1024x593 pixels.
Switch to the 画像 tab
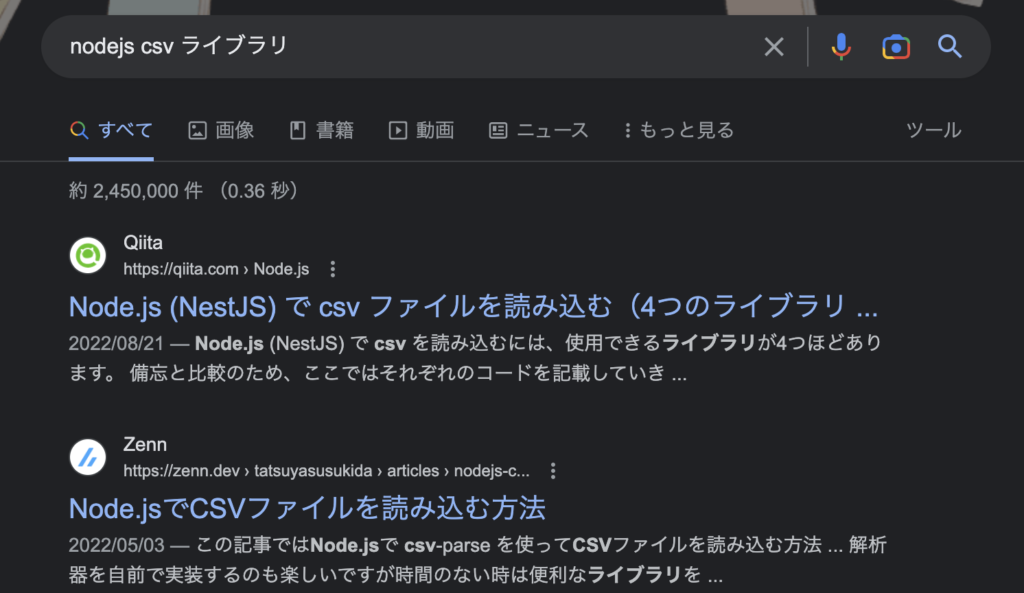point(221,131)
